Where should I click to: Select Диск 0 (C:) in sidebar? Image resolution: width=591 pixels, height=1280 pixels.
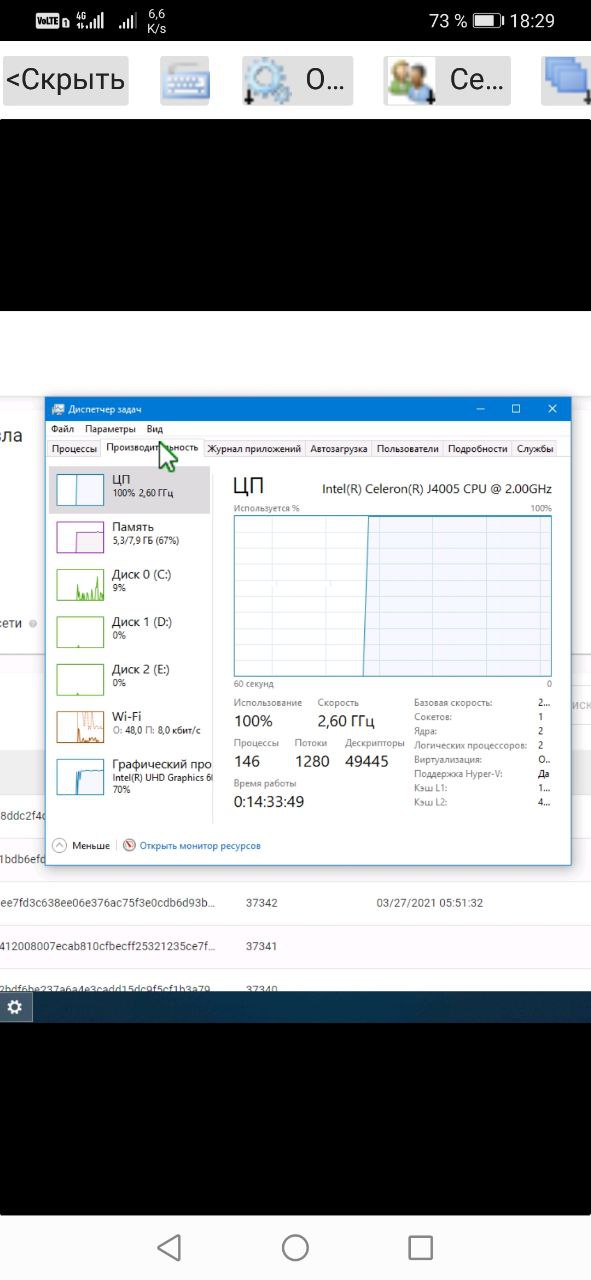(x=130, y=584)
